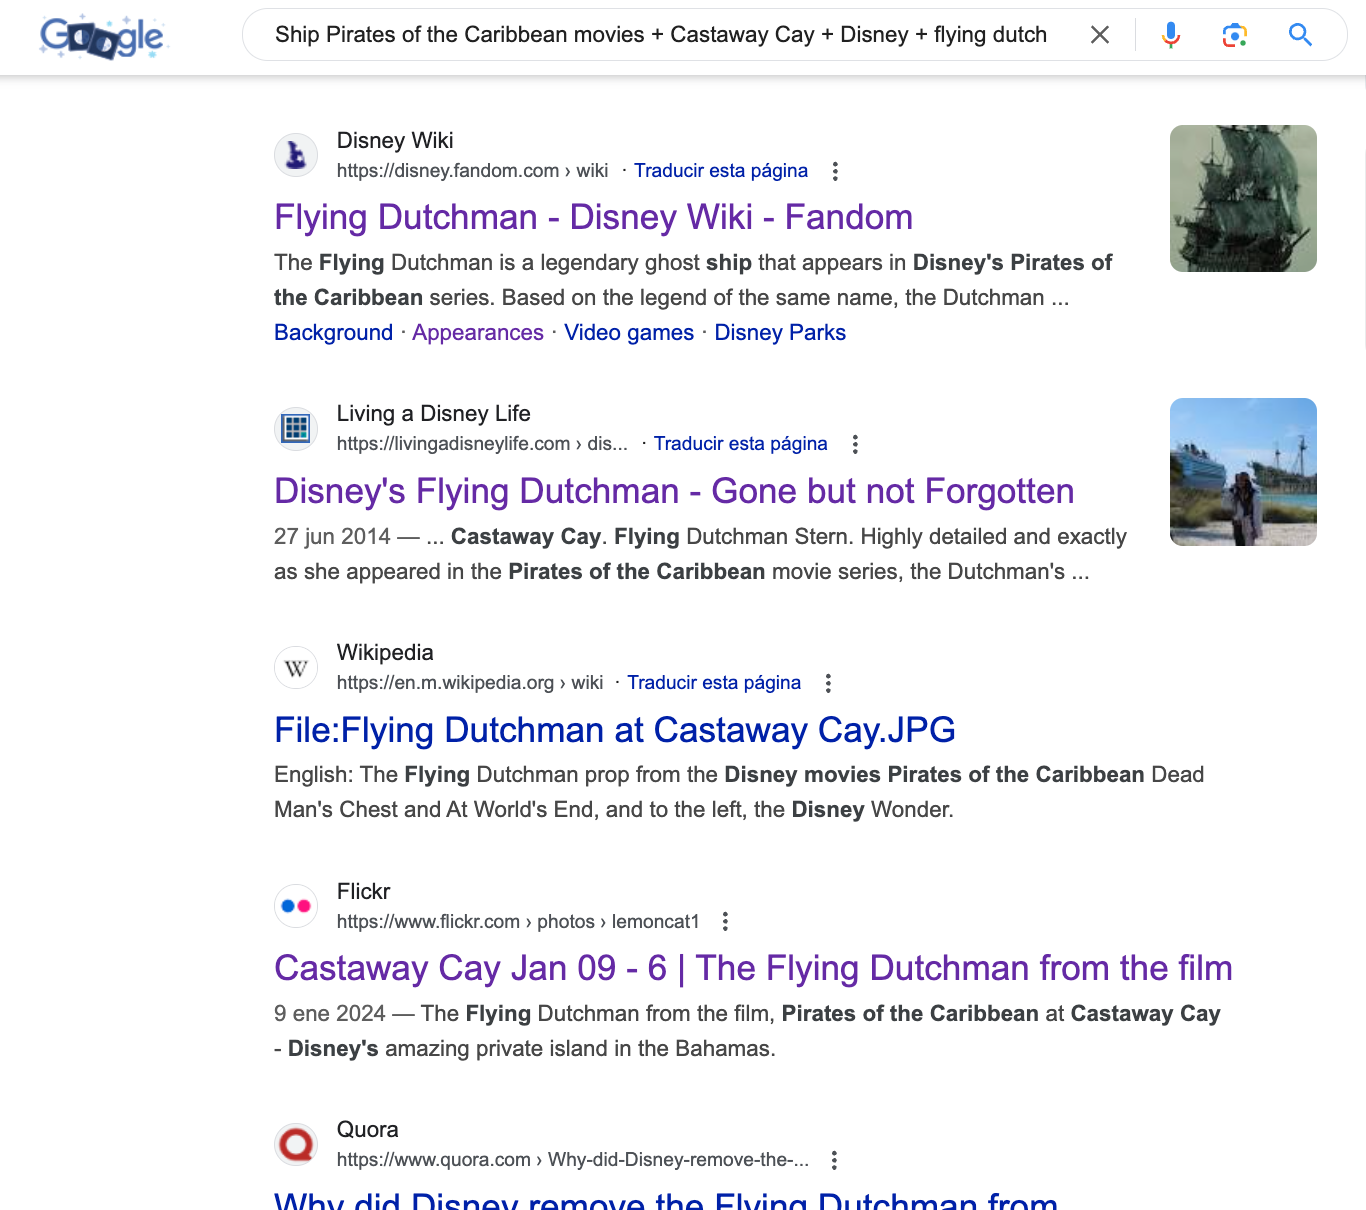Open more options for Living a Disney Life result
Image resolution: width=1366 pixels, height=1210 pixels.
pos(855,444)
